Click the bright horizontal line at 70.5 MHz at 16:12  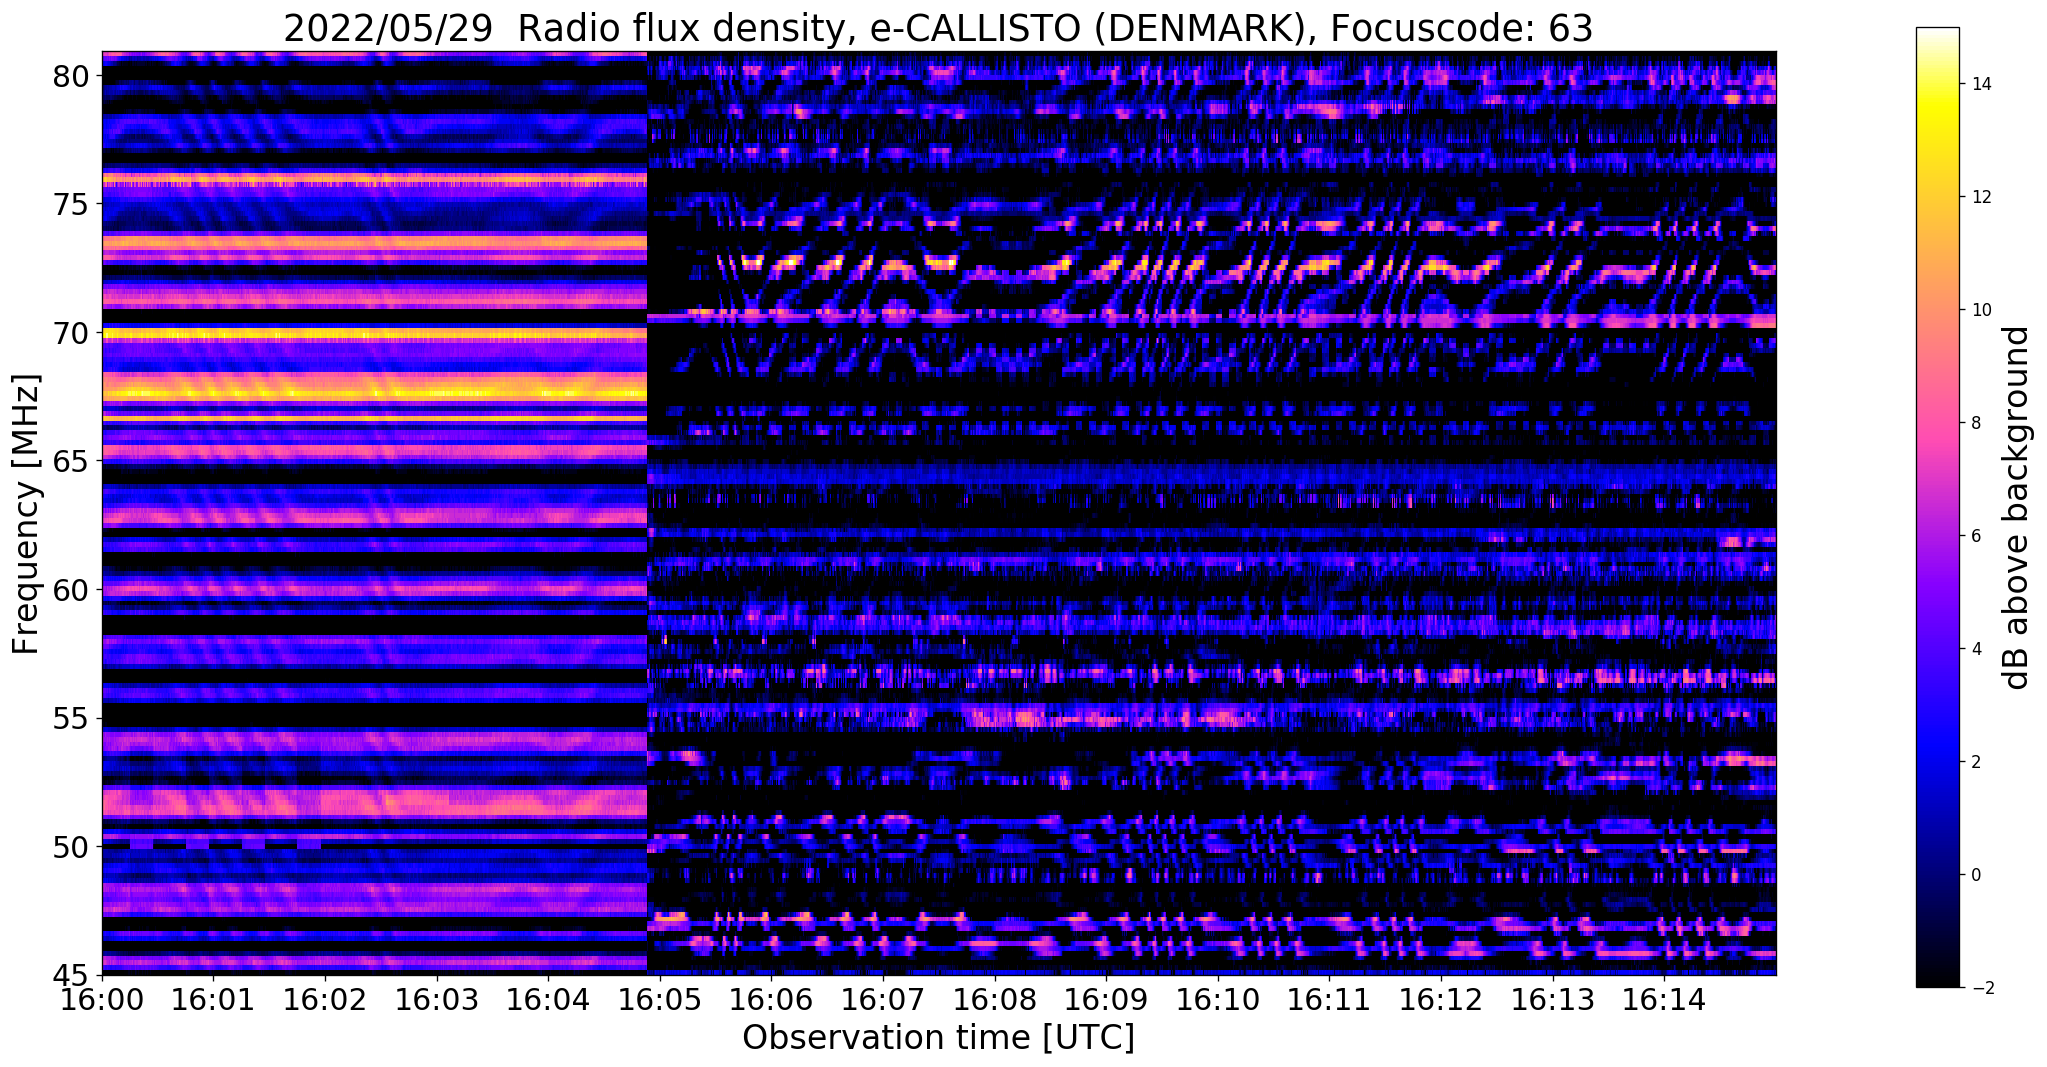pyautogui.click(x=1441, y=320)
